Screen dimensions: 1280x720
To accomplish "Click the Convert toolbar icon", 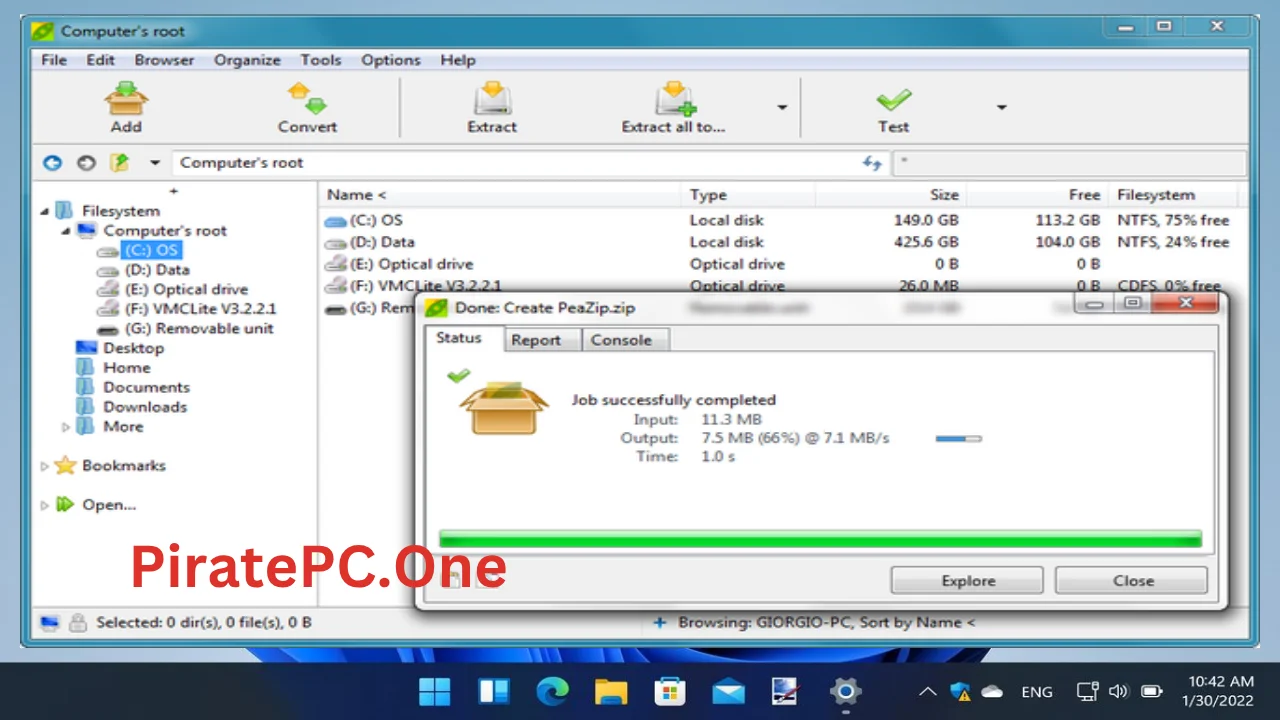I will [307, 98].
